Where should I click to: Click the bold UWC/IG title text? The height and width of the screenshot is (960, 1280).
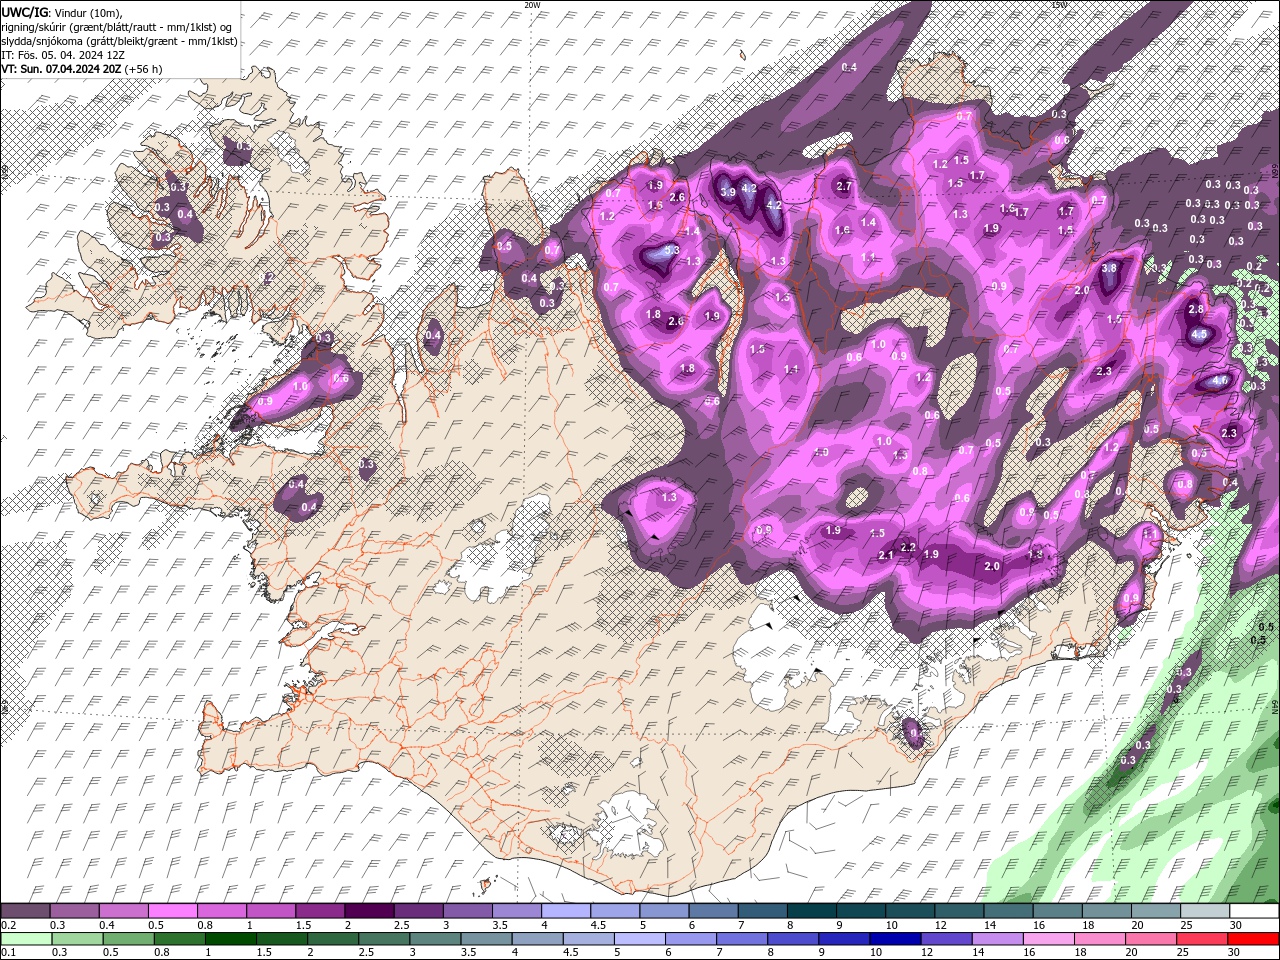25,11
